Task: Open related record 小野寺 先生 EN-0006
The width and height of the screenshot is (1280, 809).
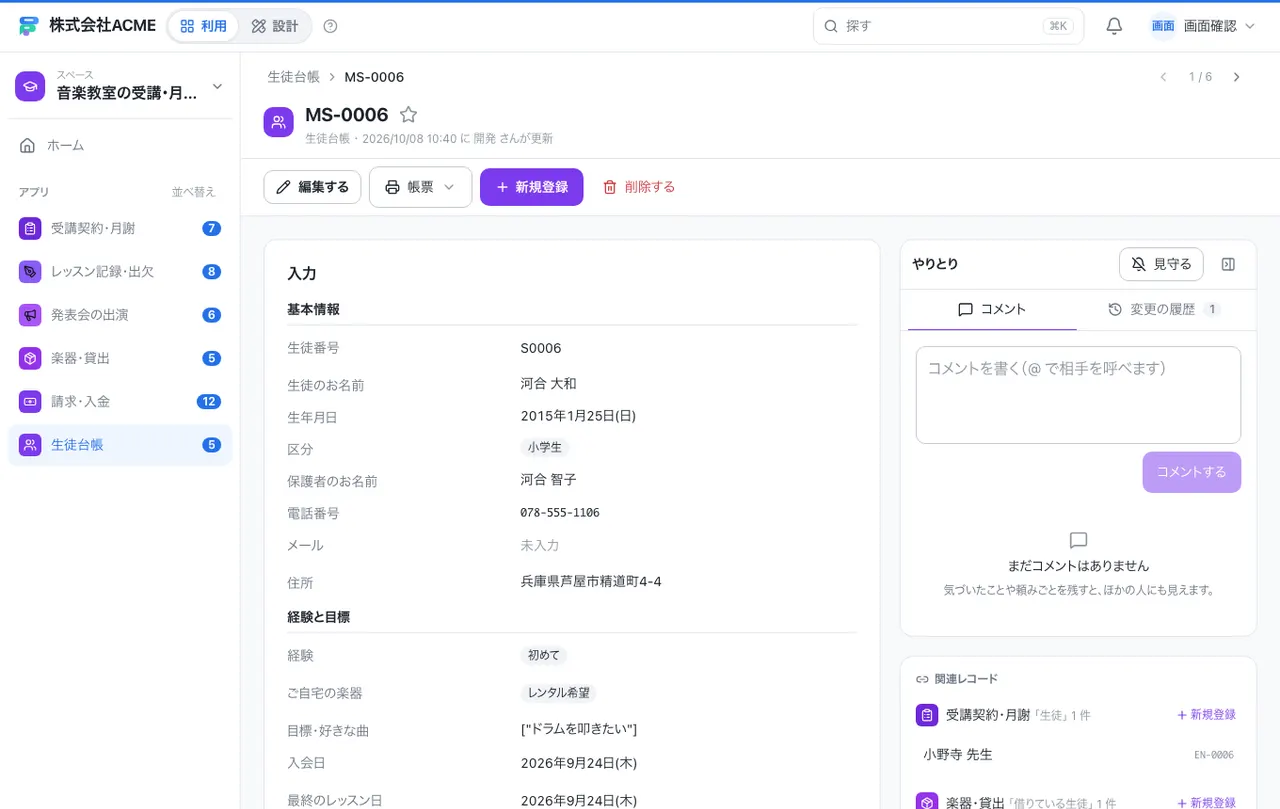Action: point(1078,754)
